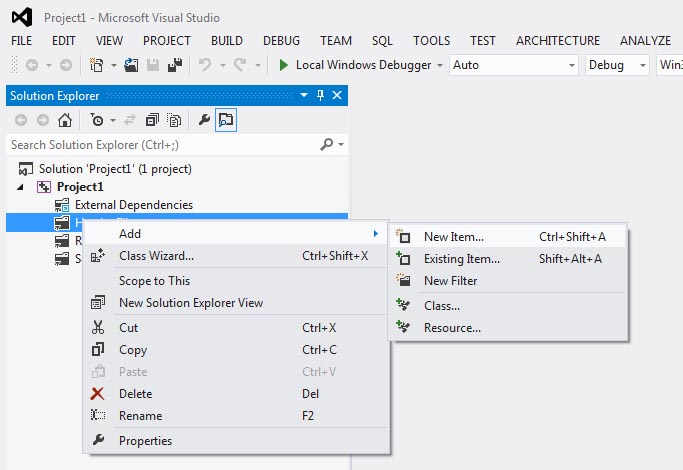Open the BUILD menu
Image resolution: width=683 pixels, height=470 pixels.
tap(227, 41)
